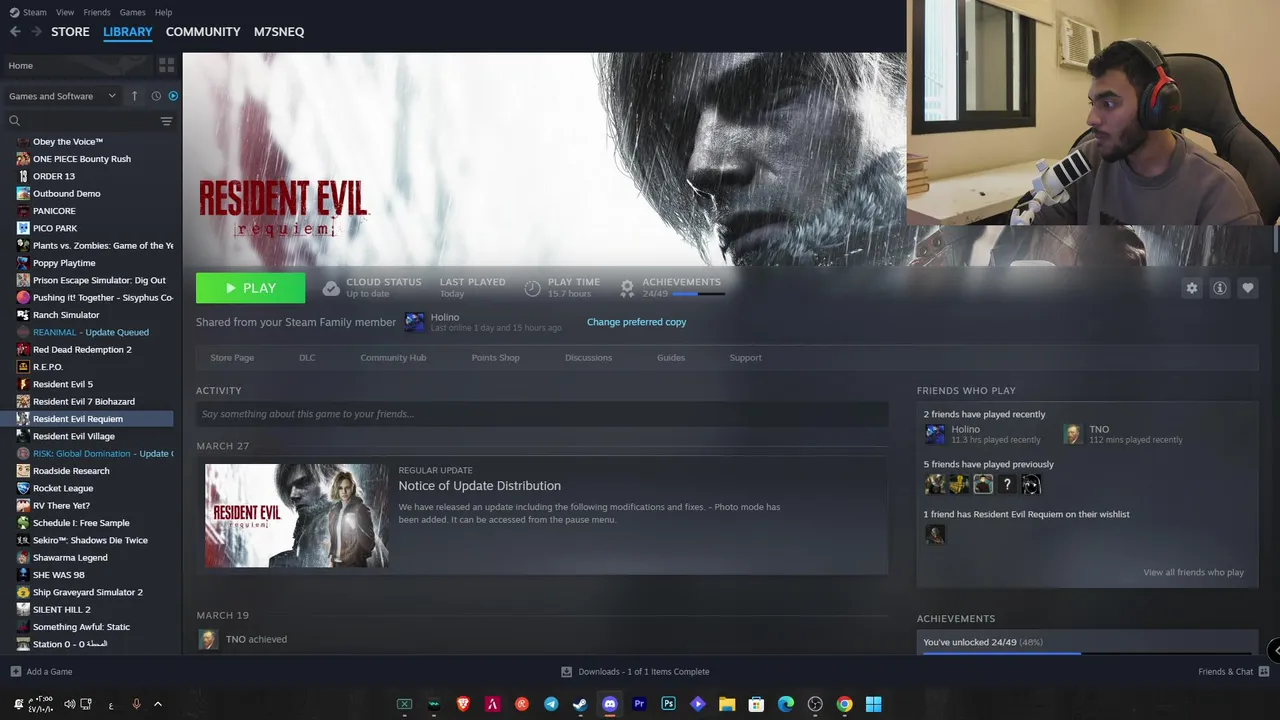This screenshot has width=1280, height=720.
Task: Open the game's Store Page link
Action: point(232,358)
